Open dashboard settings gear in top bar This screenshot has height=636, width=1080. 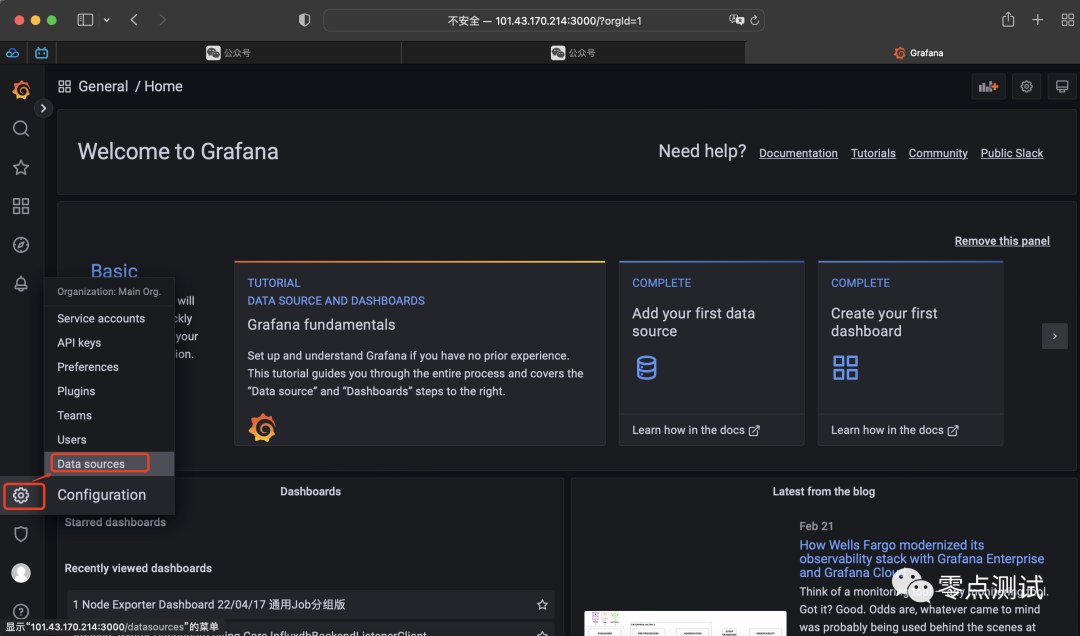1026,86
